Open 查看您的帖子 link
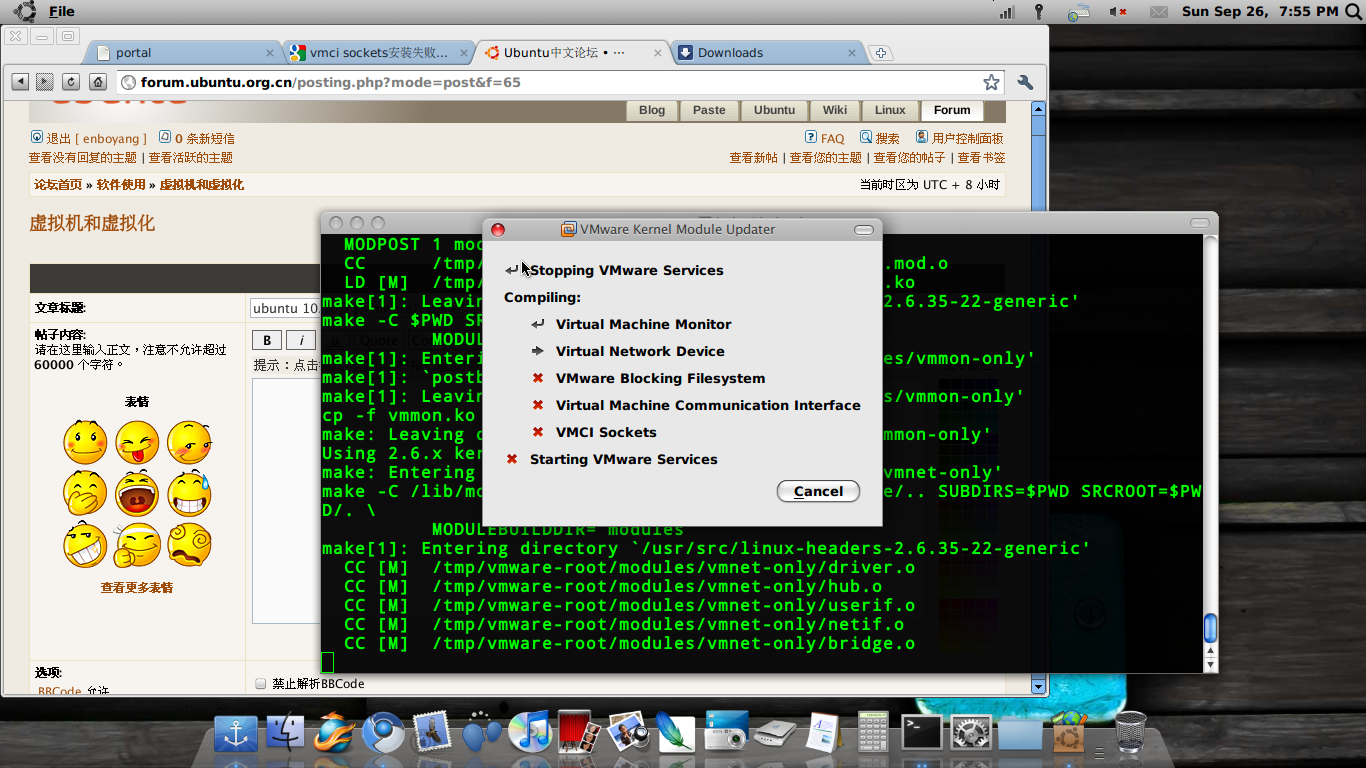1366x768 pixels. [x=909, y=158]
